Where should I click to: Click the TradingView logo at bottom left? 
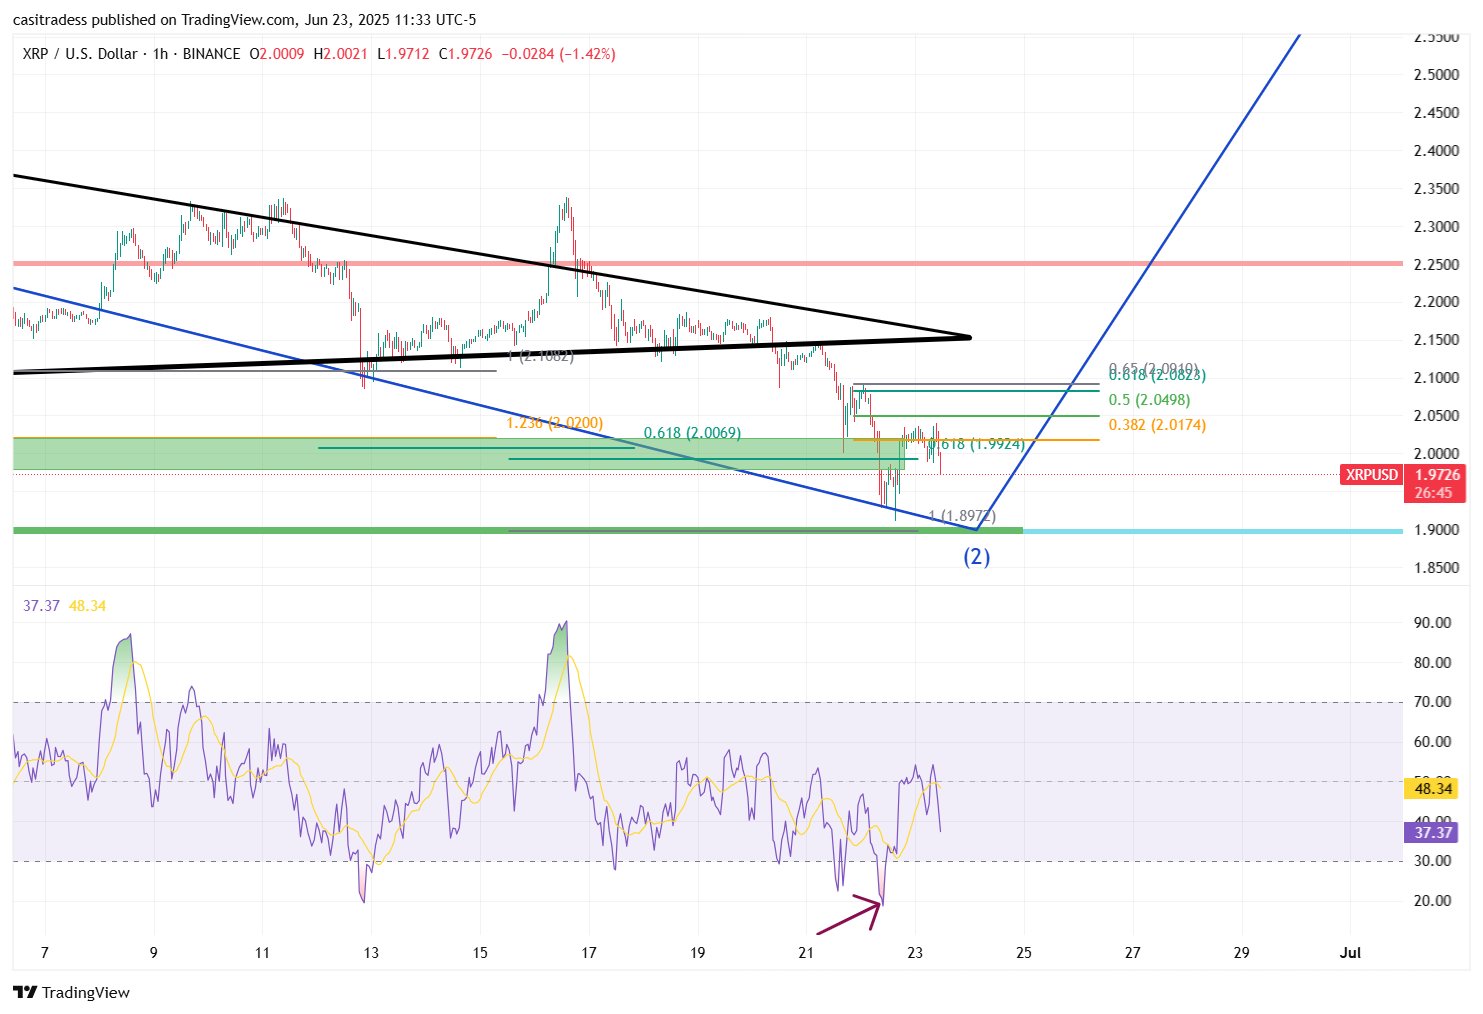tap(71, 992)
